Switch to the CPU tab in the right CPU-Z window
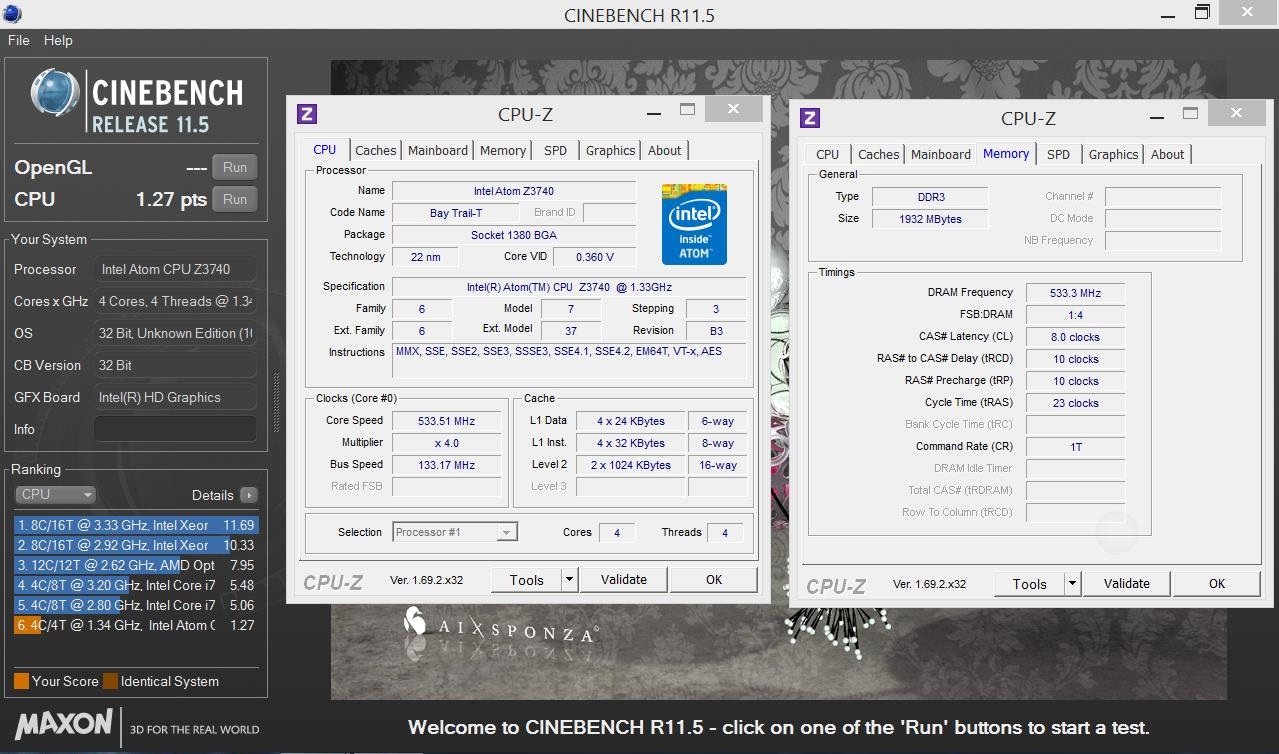 (x=828, y=154)
